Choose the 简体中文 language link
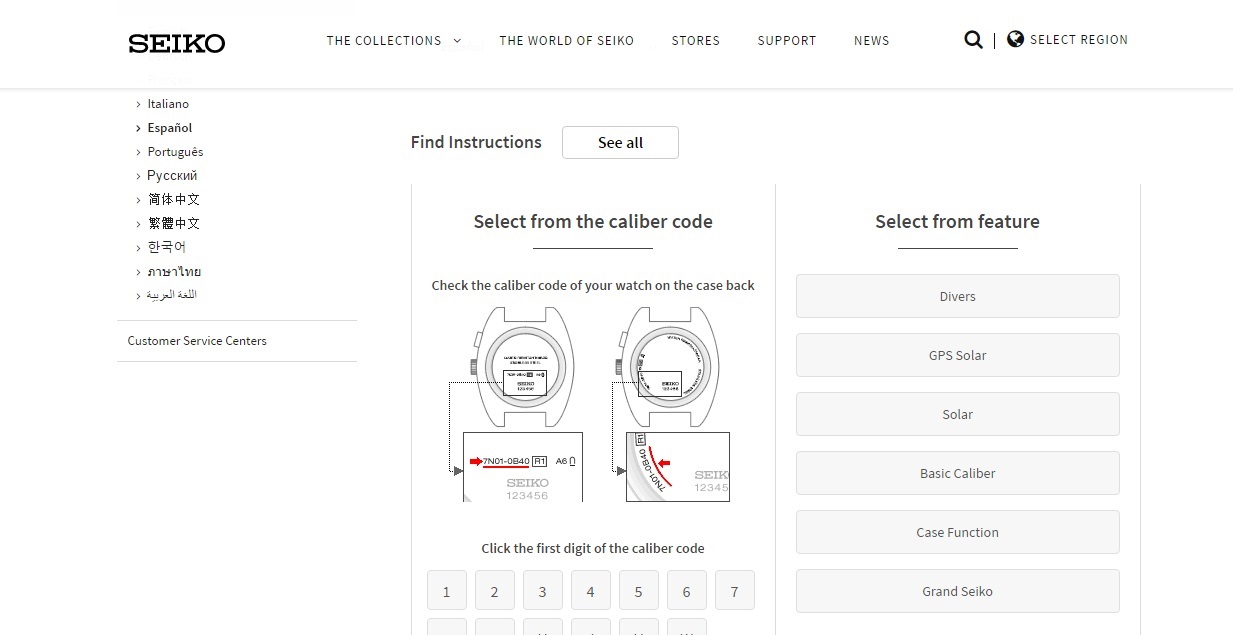Screen dimensions: 1233x635 click(174, 199)
